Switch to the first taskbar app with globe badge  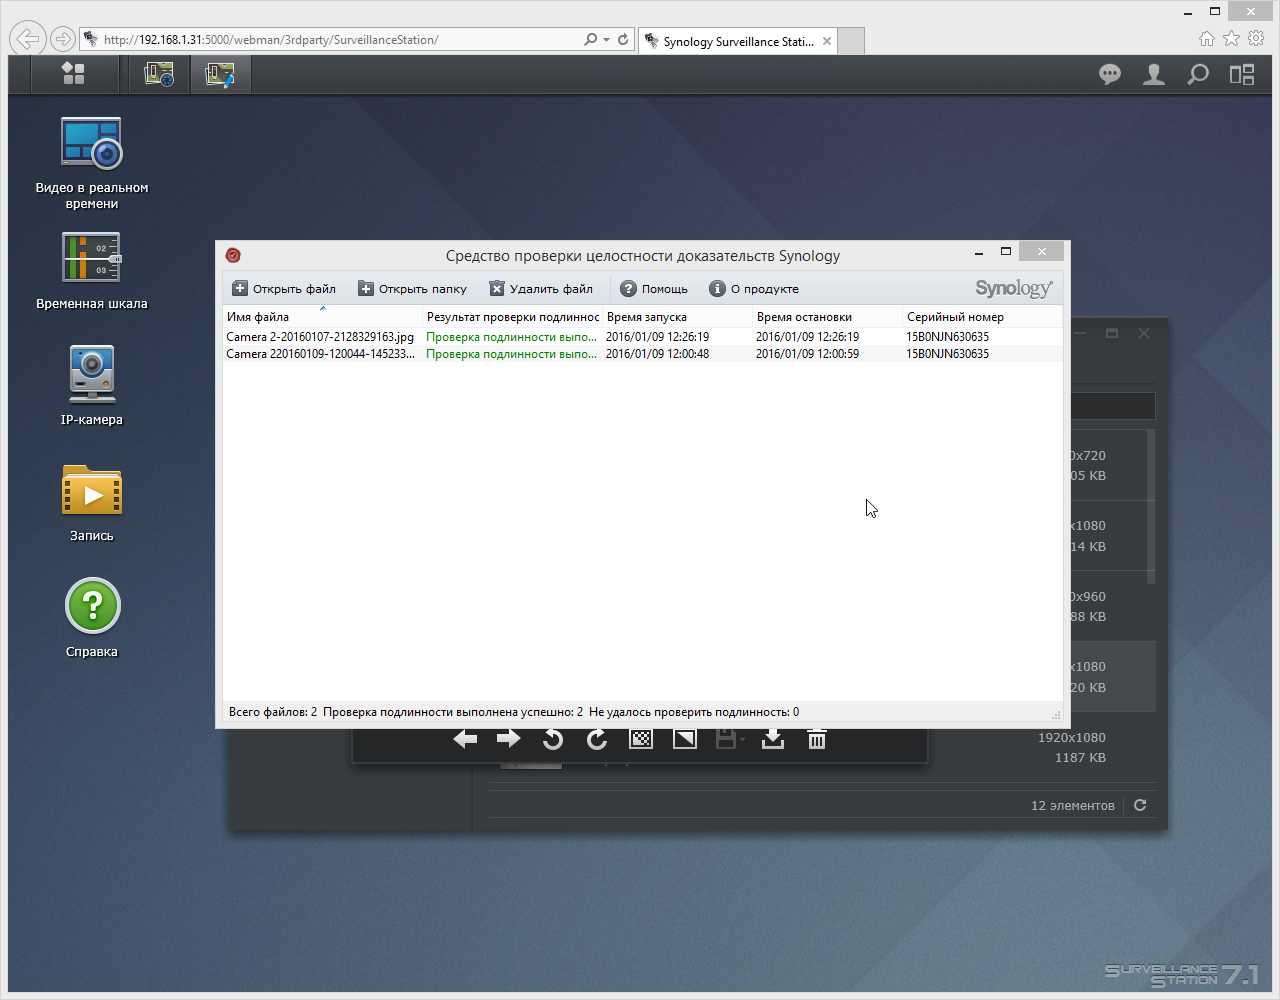pyautogui.click(x=159, y=74)
